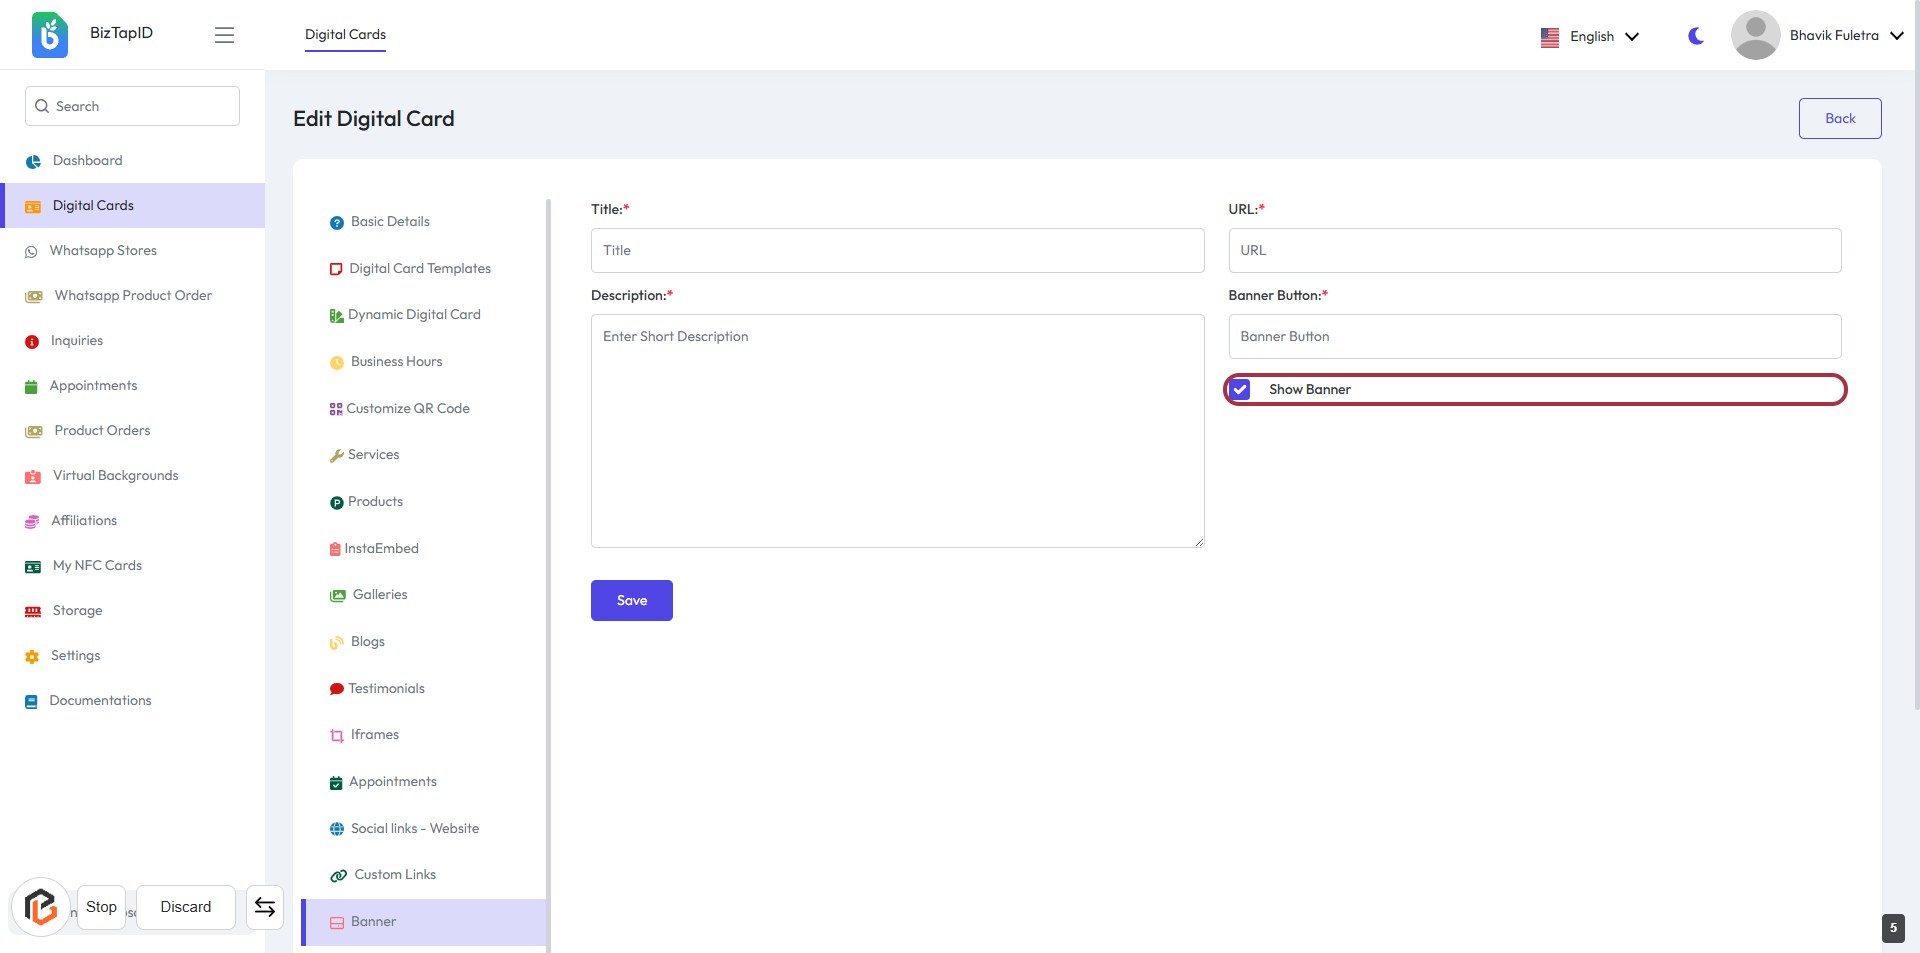The width and height of the screenshot is (1920, 953).
Task: Select Custom Links in card menu
Action: tap(395, 875)
